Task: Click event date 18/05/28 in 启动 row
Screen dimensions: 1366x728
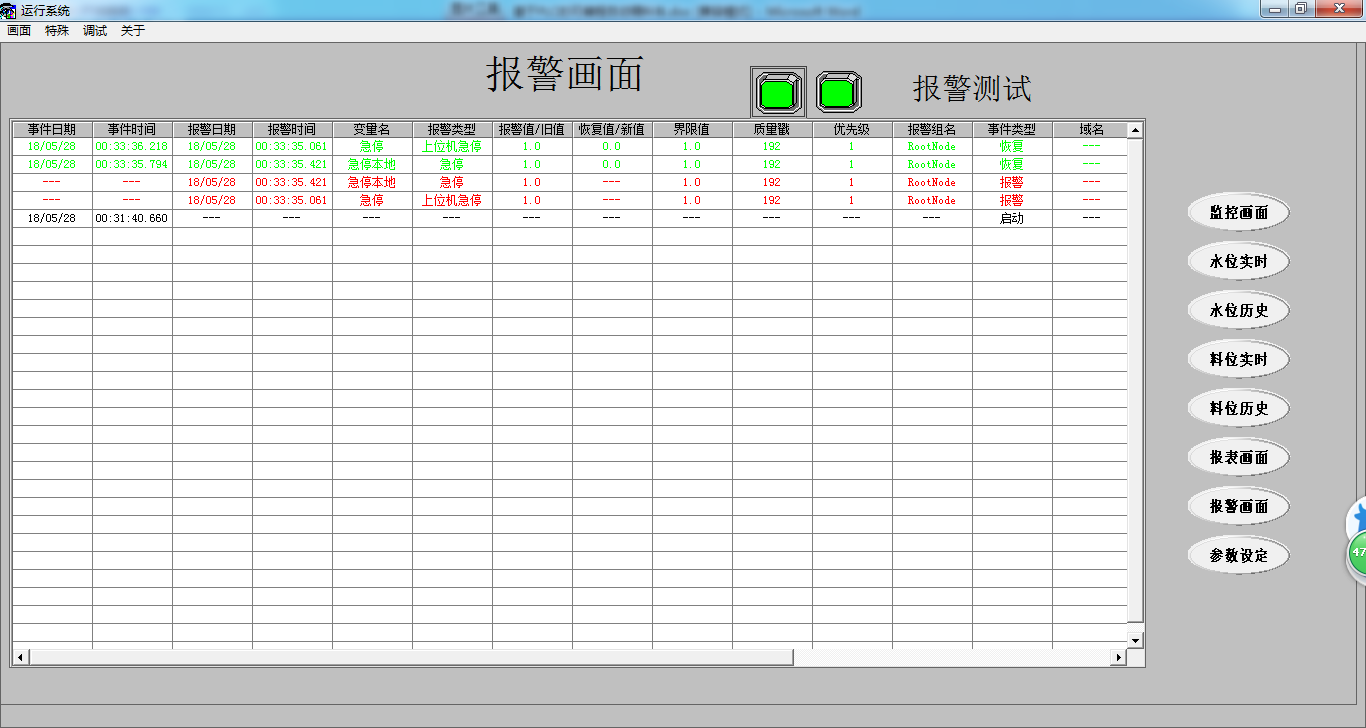Action: [x=52, y=218]
